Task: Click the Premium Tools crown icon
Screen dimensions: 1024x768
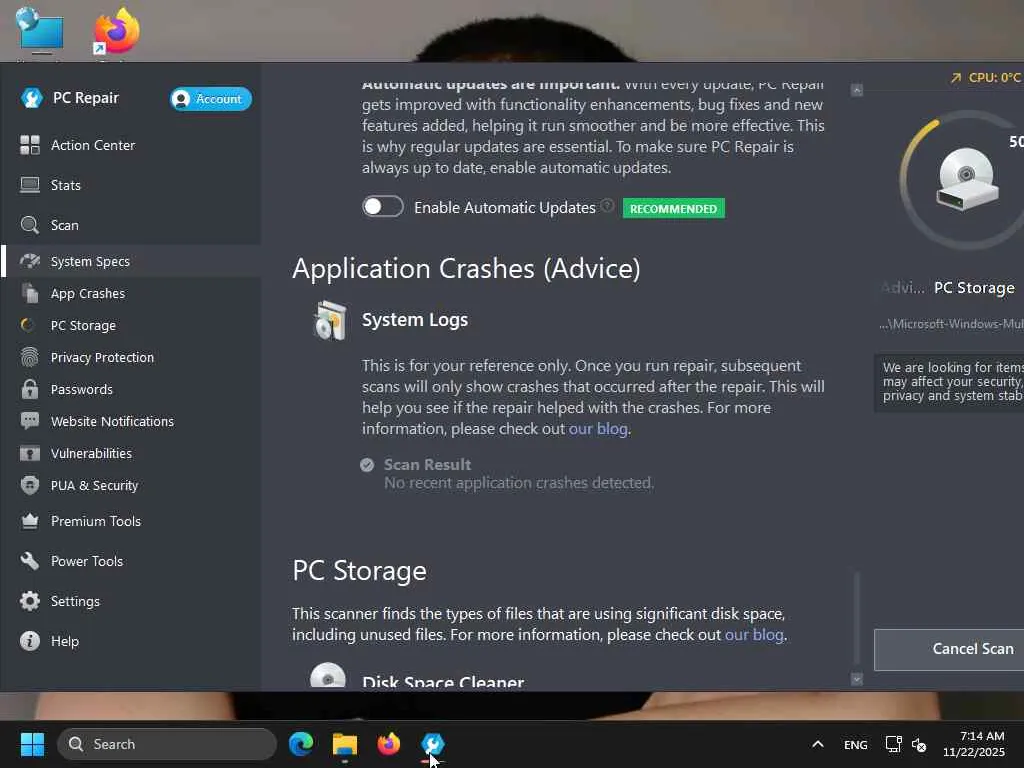Action: (29, 521)
